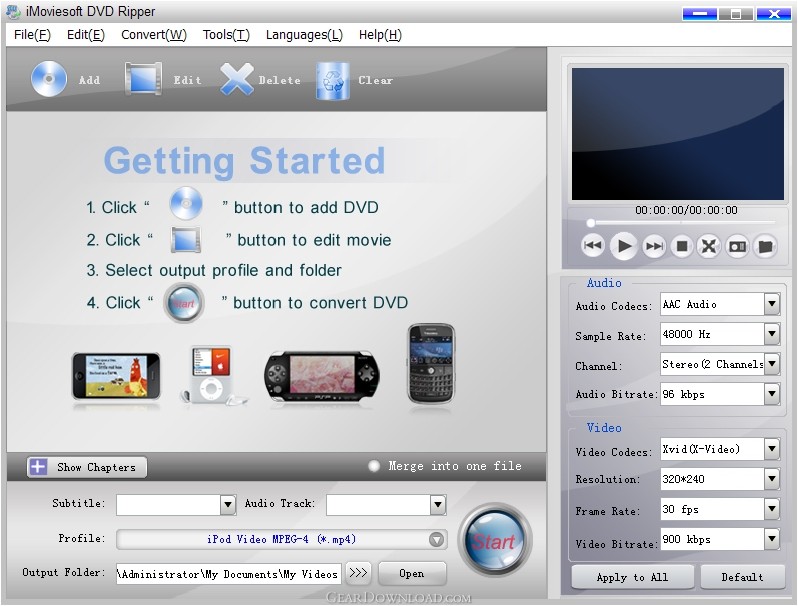Enable Merge into one file option
The height and width of the screenshot is (606, 798).
[374, 466]
